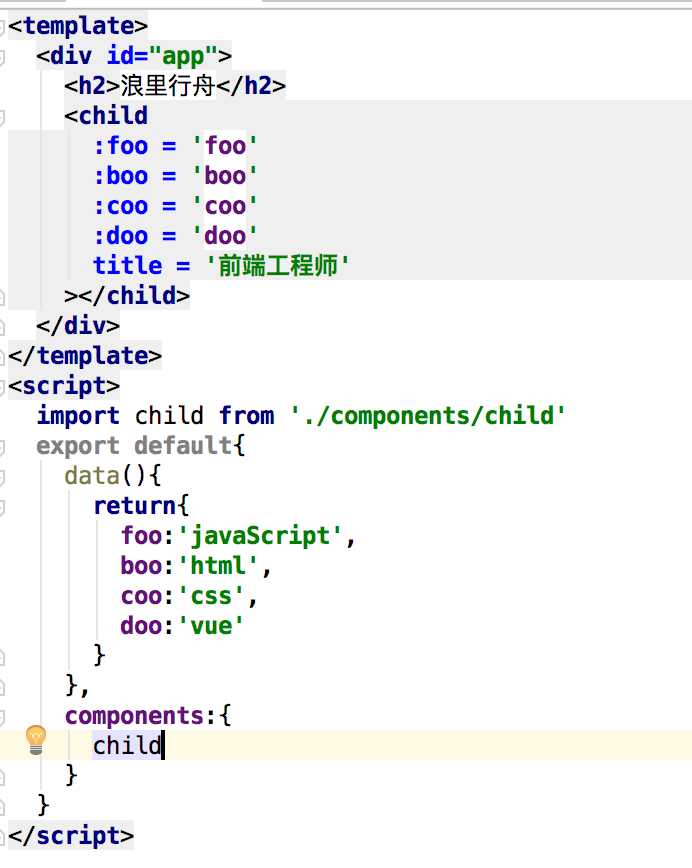The image size is (692, 868).
Task: Click the 'id' attribute of the div
Action: pyautogui.click(x=120, y=56)
